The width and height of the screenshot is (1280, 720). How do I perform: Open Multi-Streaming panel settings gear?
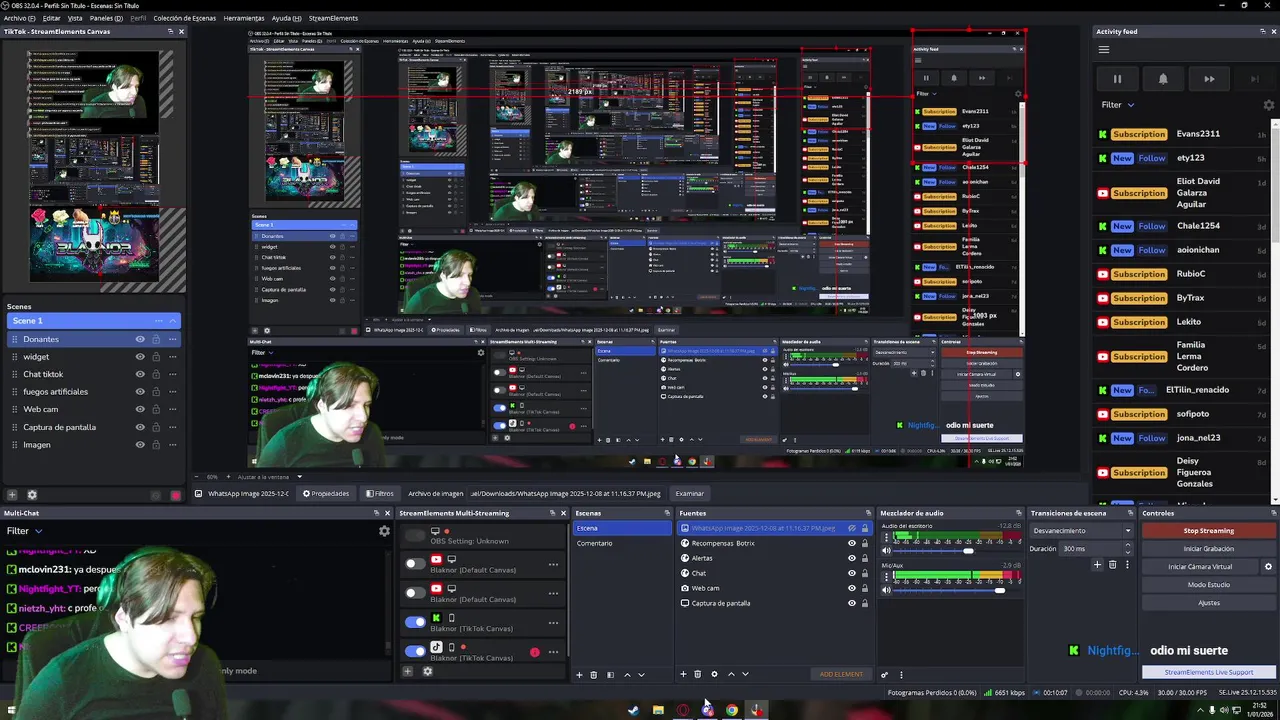(427, 671)
